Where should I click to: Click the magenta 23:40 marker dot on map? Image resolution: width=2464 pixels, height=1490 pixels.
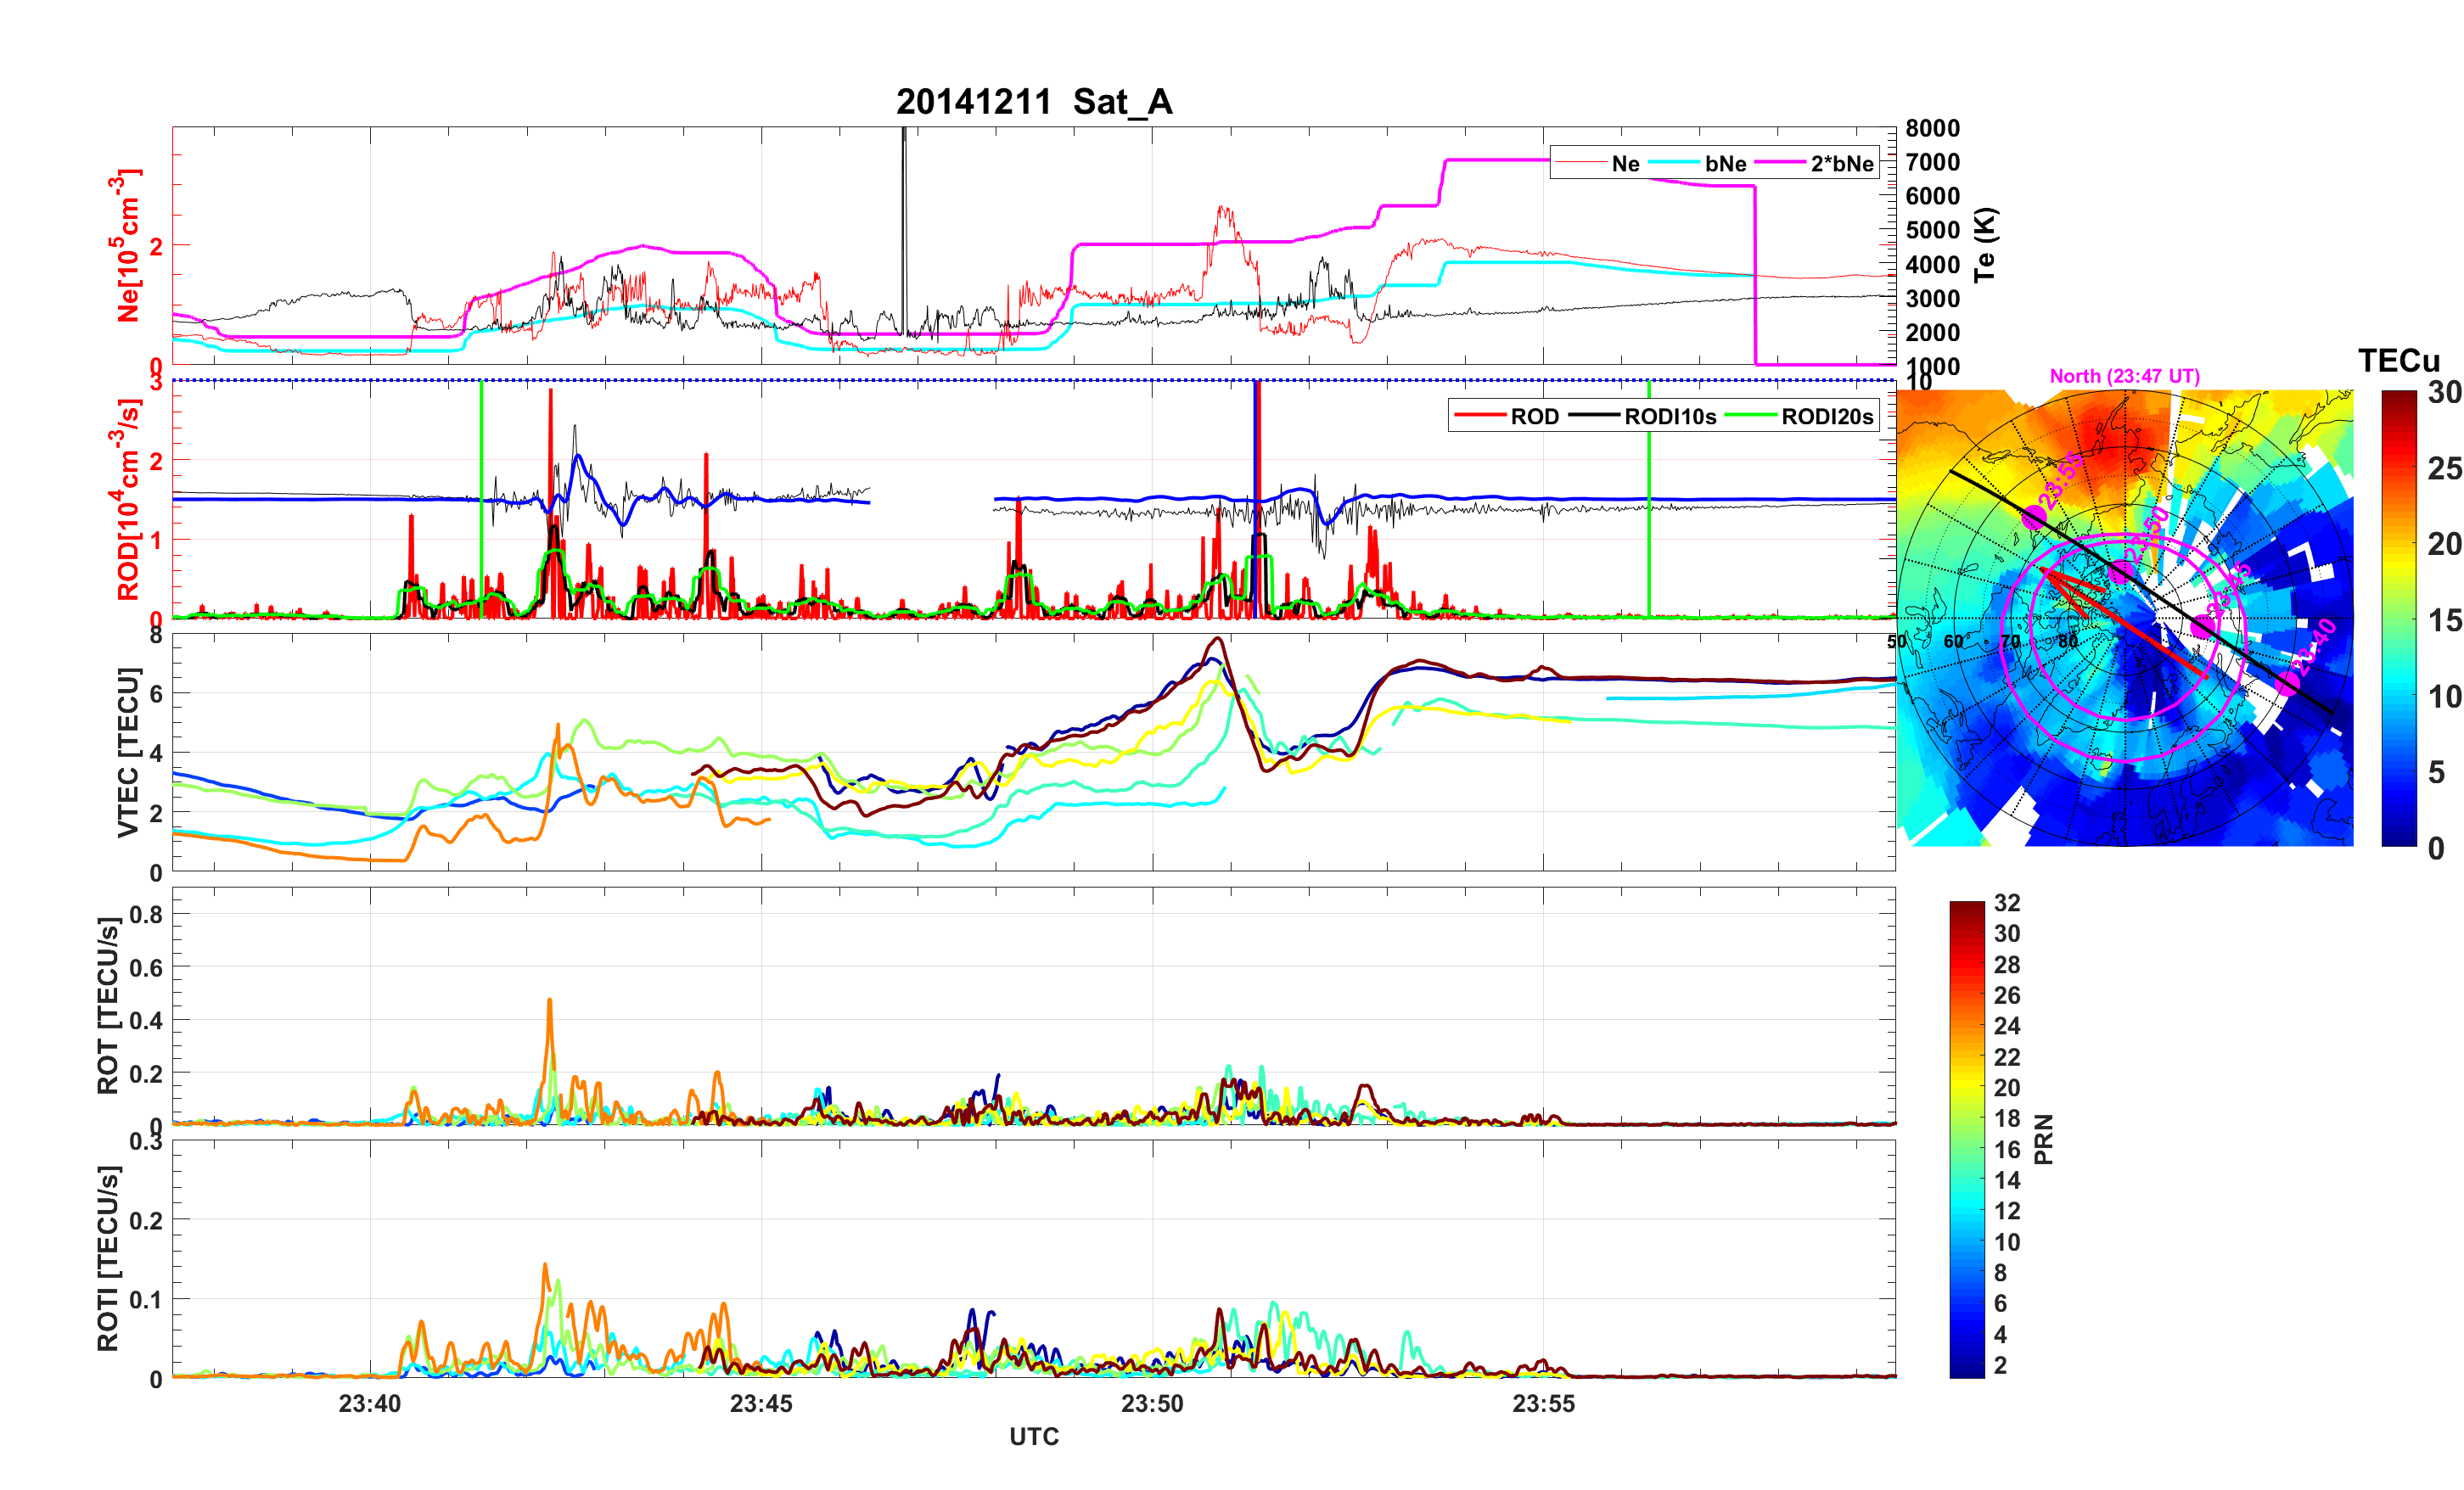pyautogui.click(x=2289, y=684)
